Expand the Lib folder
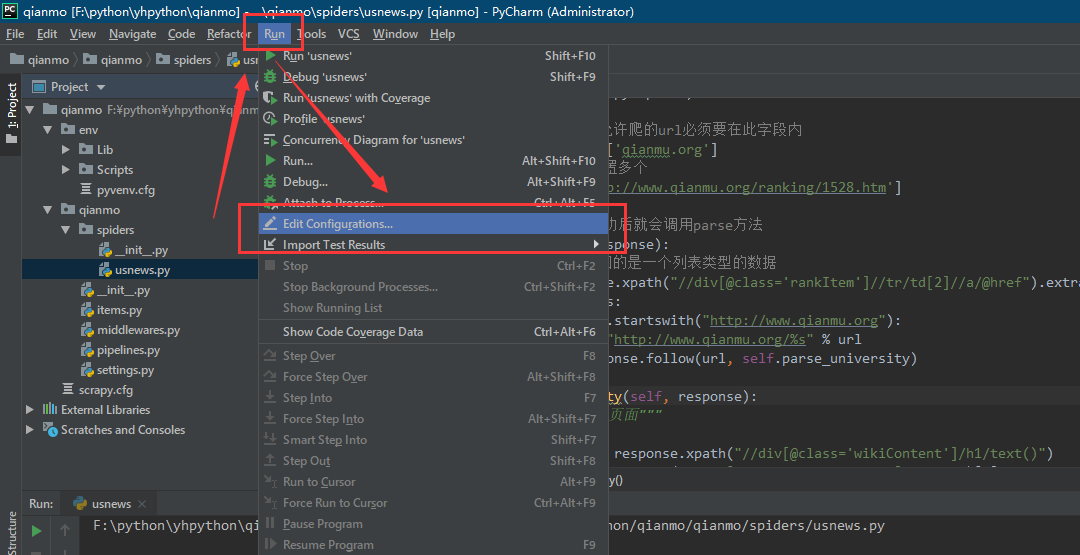This screenshot has height=555, width=1080. coord(66,149)
